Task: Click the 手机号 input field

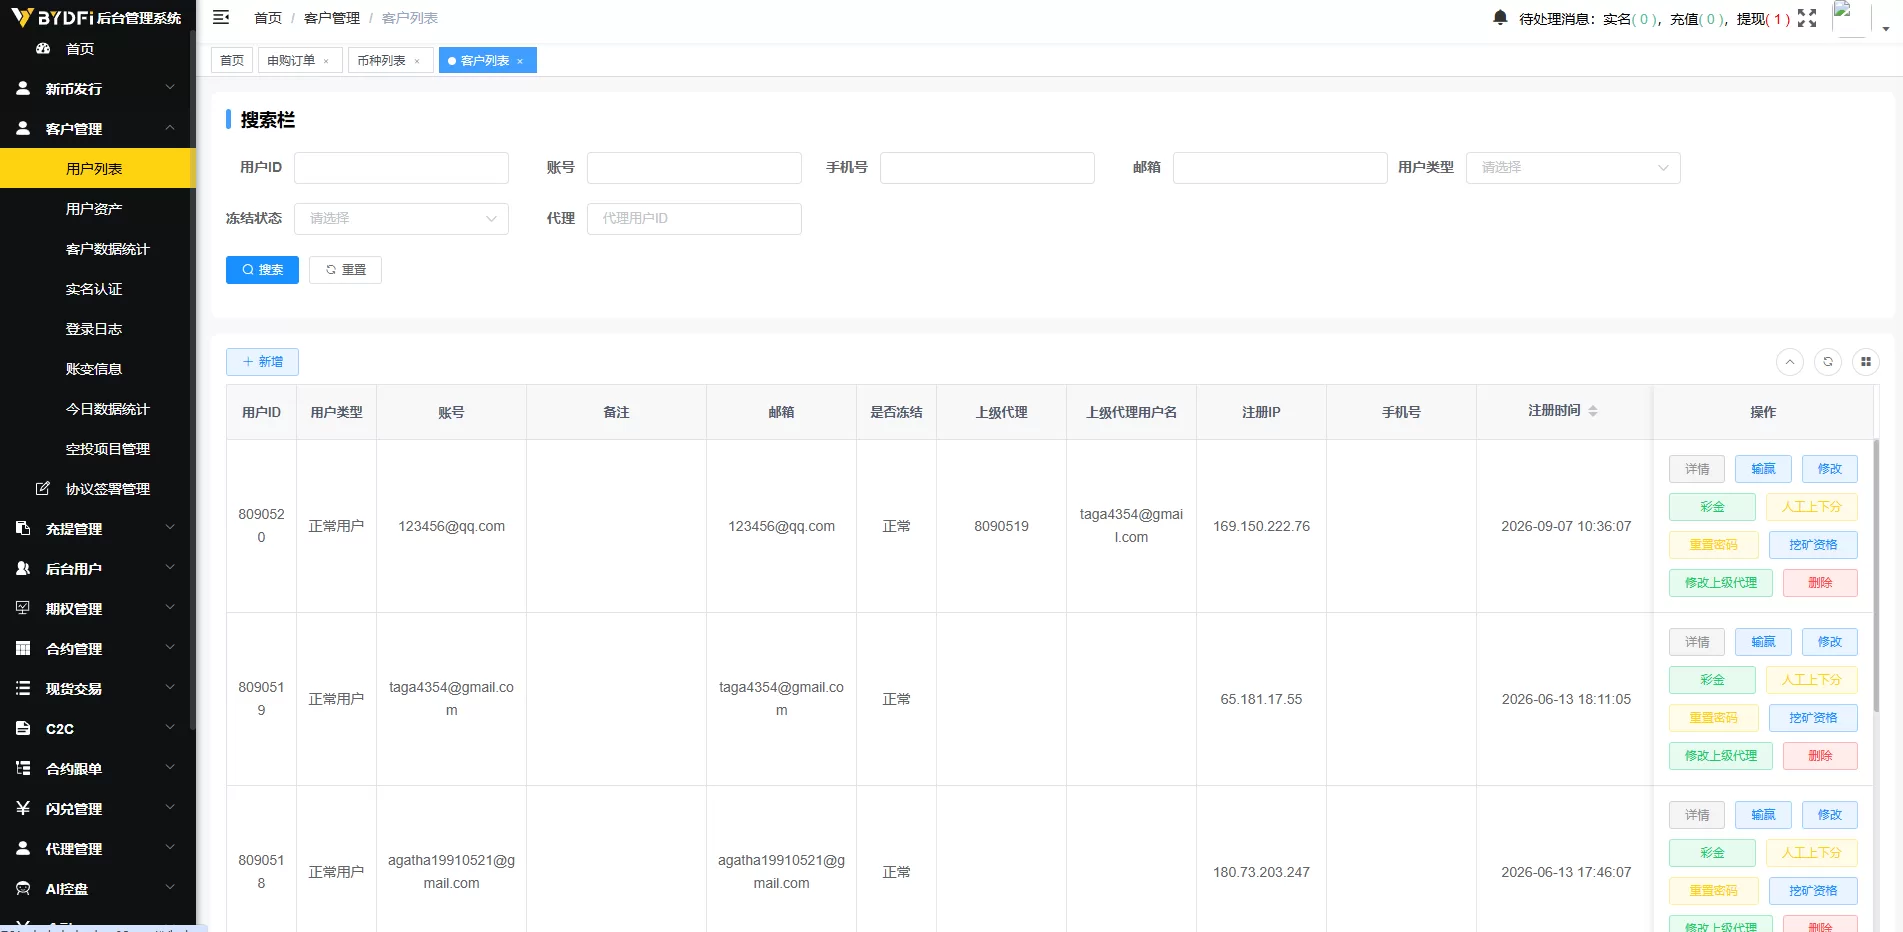Action: click(x=987, y=168)
